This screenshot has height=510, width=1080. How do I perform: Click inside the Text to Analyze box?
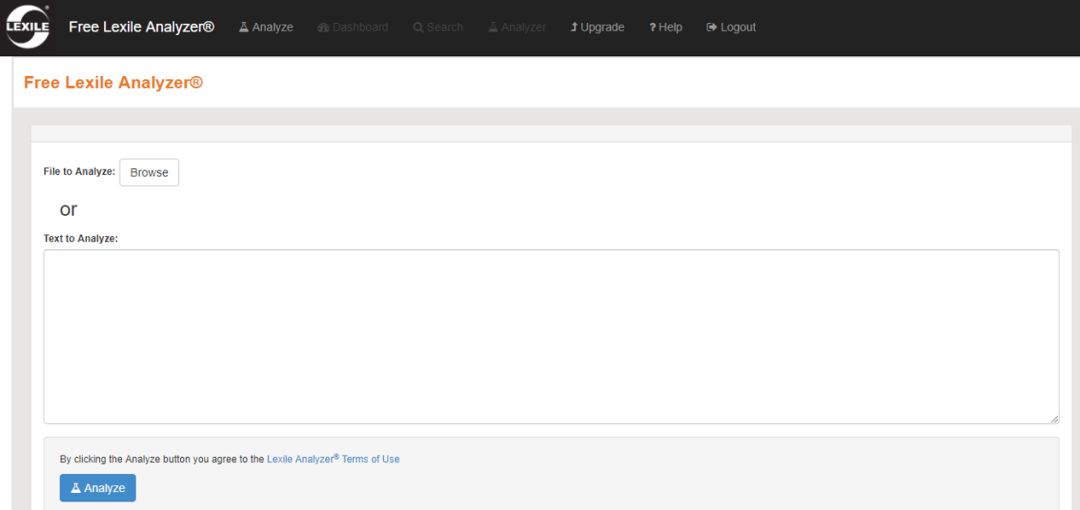(x=550, y=336)
